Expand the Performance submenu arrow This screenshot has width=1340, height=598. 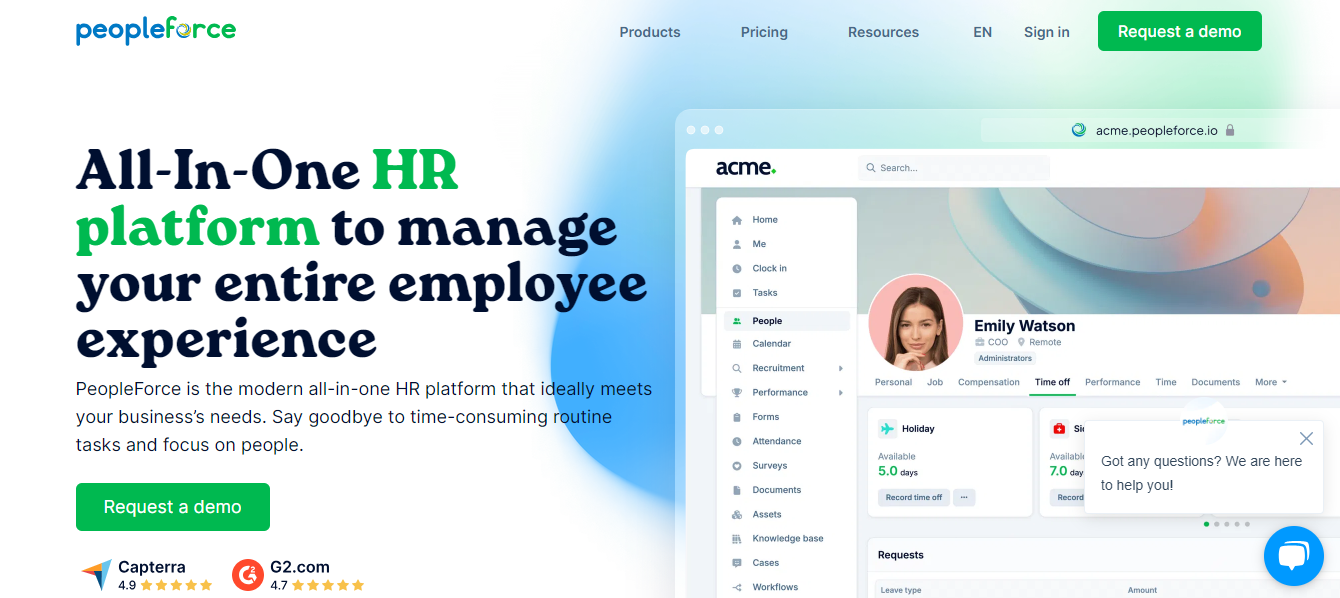pos(840,393)
